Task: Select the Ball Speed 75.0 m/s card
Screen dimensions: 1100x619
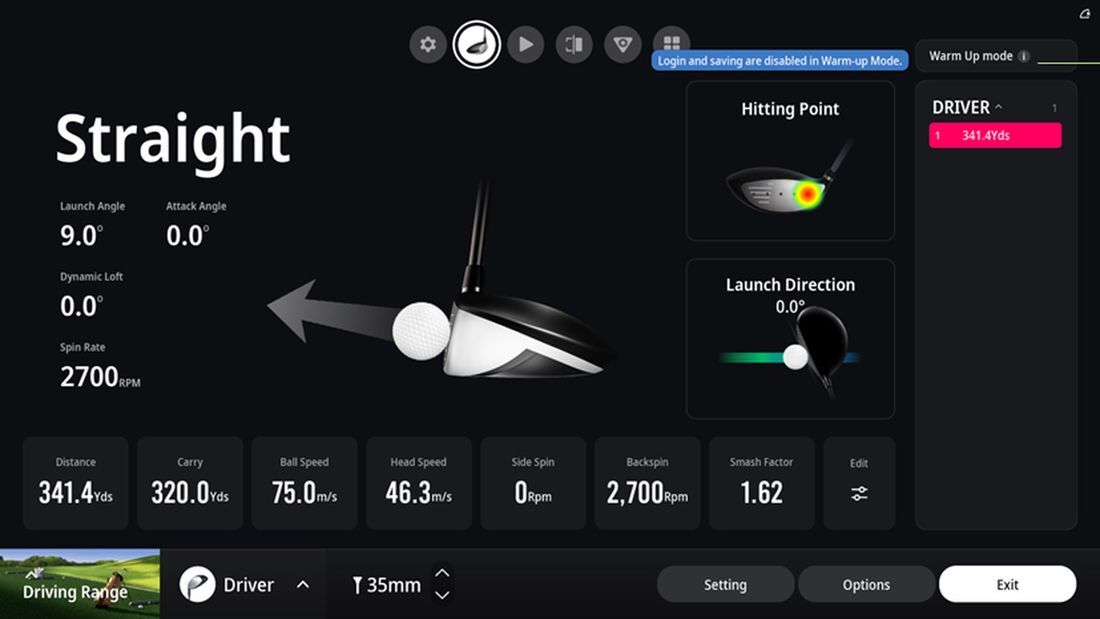Action: 304,483
